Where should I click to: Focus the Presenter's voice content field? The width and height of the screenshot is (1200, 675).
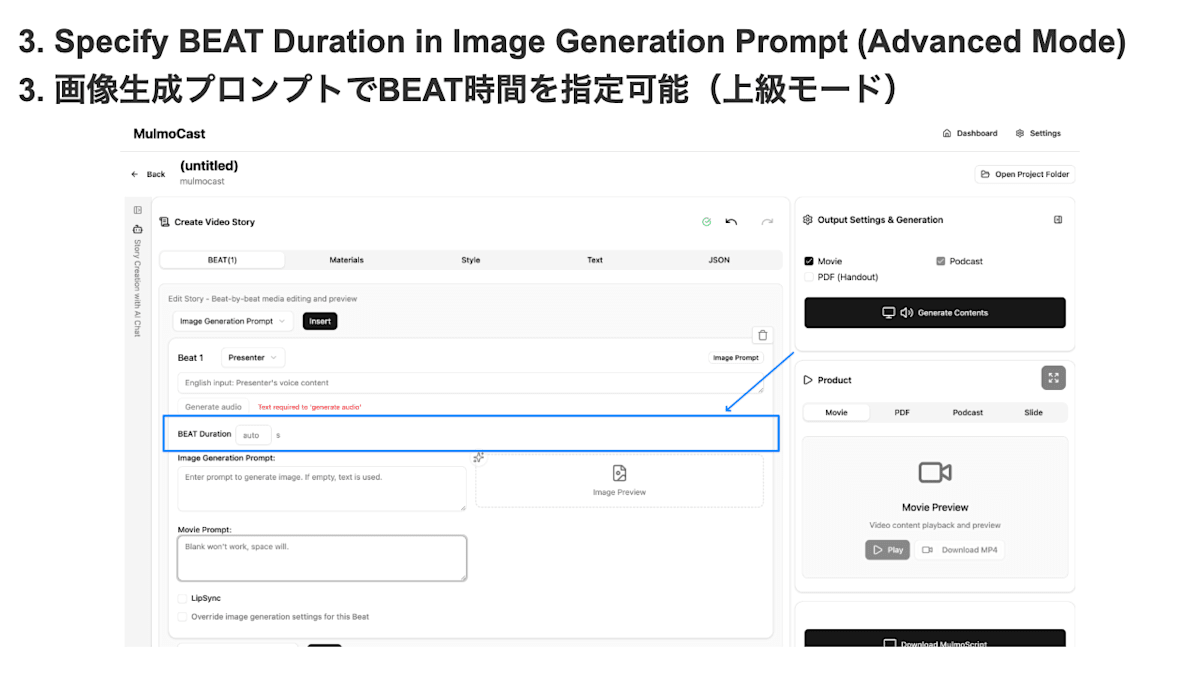[x=470, y=383]
